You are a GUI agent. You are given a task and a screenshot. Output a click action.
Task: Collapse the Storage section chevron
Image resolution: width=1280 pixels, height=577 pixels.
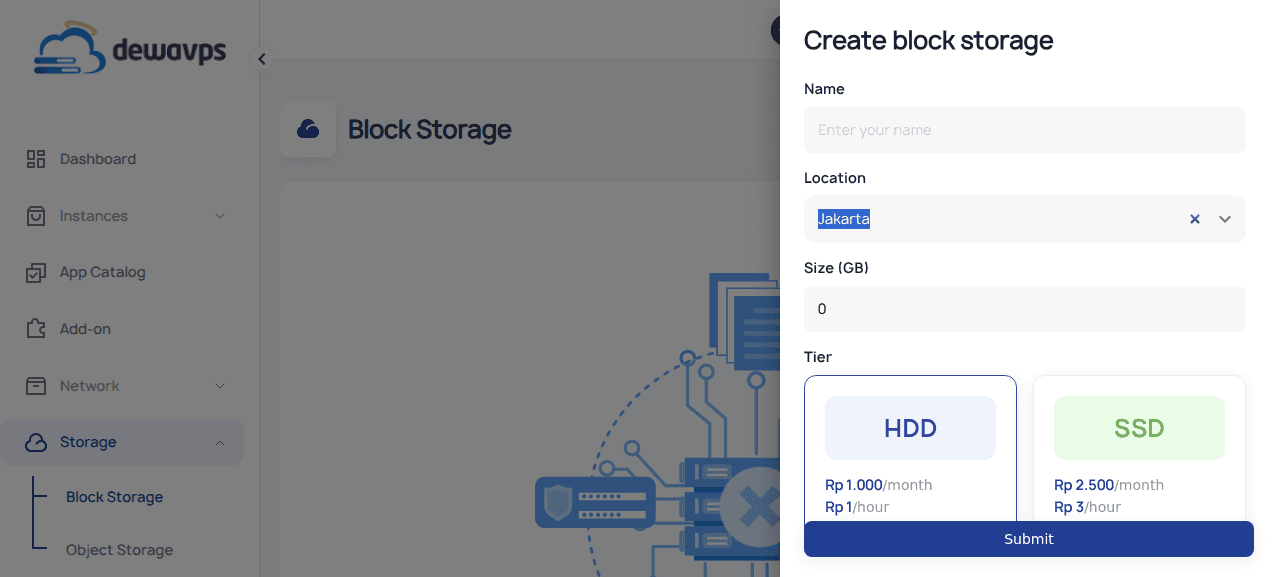(x=221, y=442)
